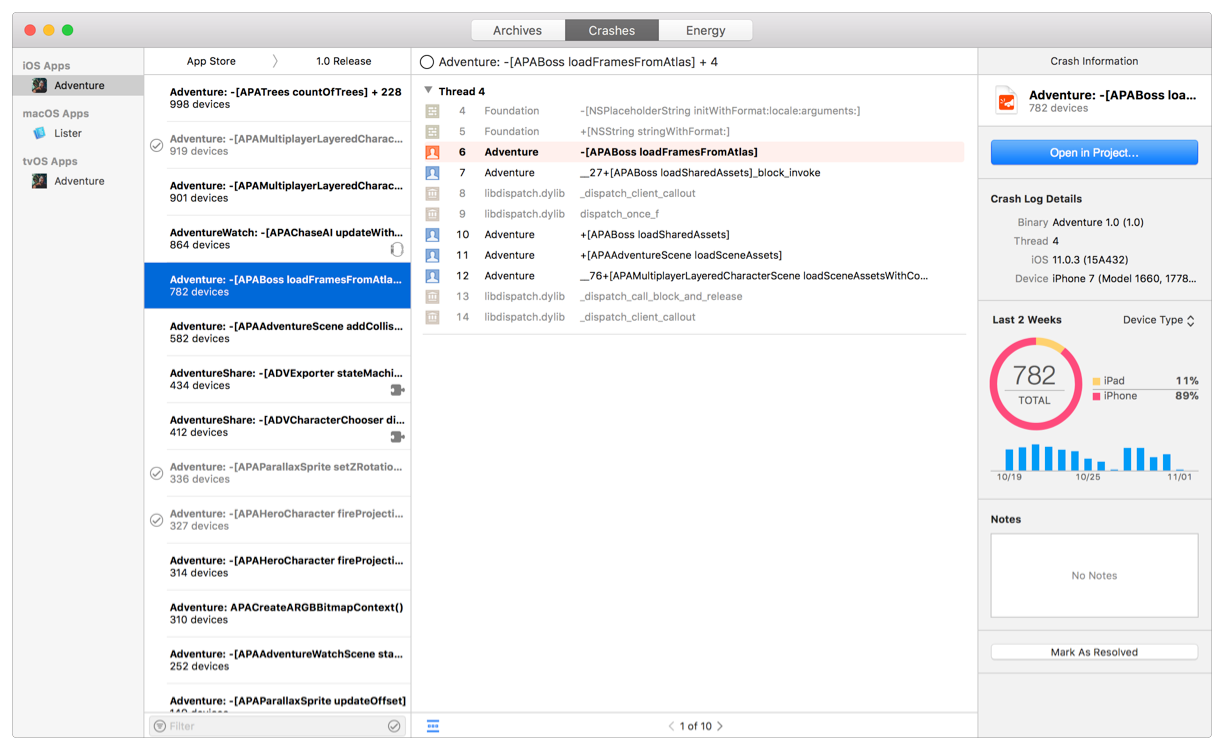Click the Apple Watch icon on AdventureWatch crash
This screenshot has width=1224, height=750.
pos(397,249)
